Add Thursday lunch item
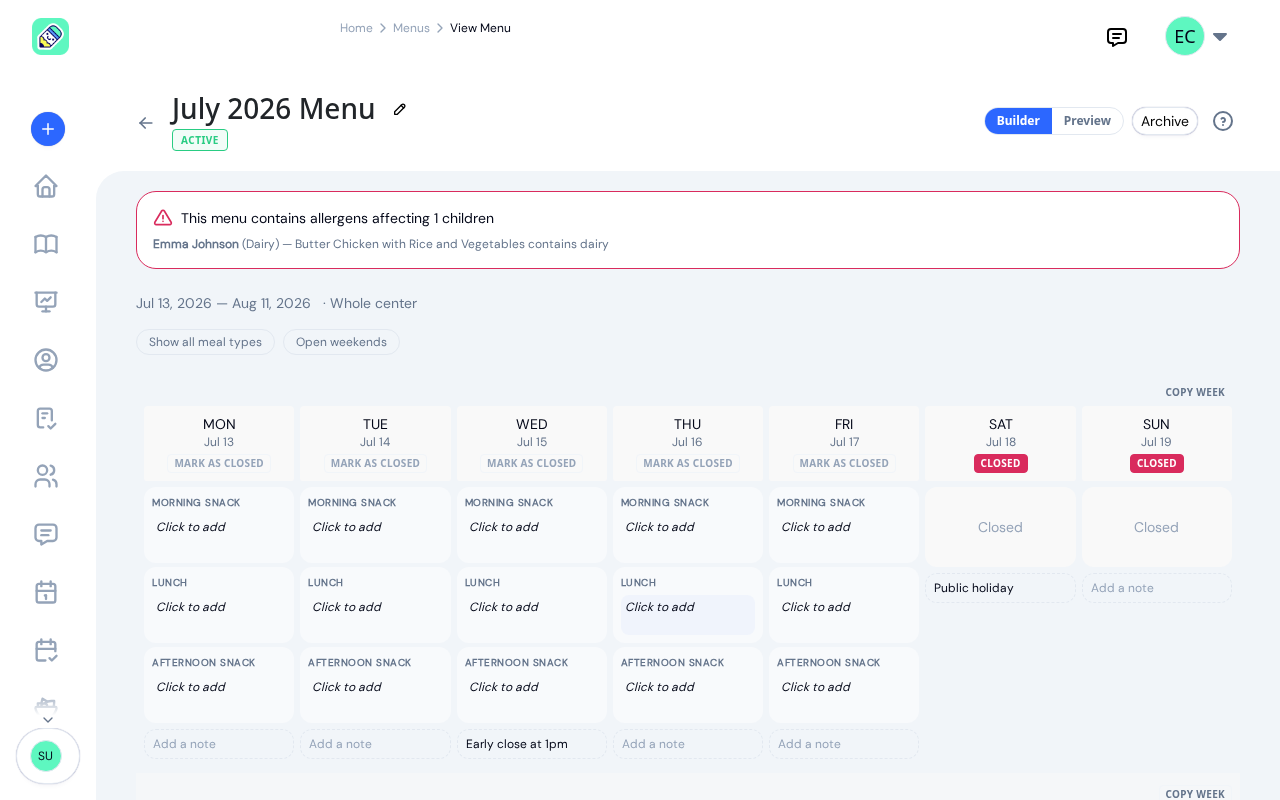Screen dimensions: 1280x800 point(688,614)
